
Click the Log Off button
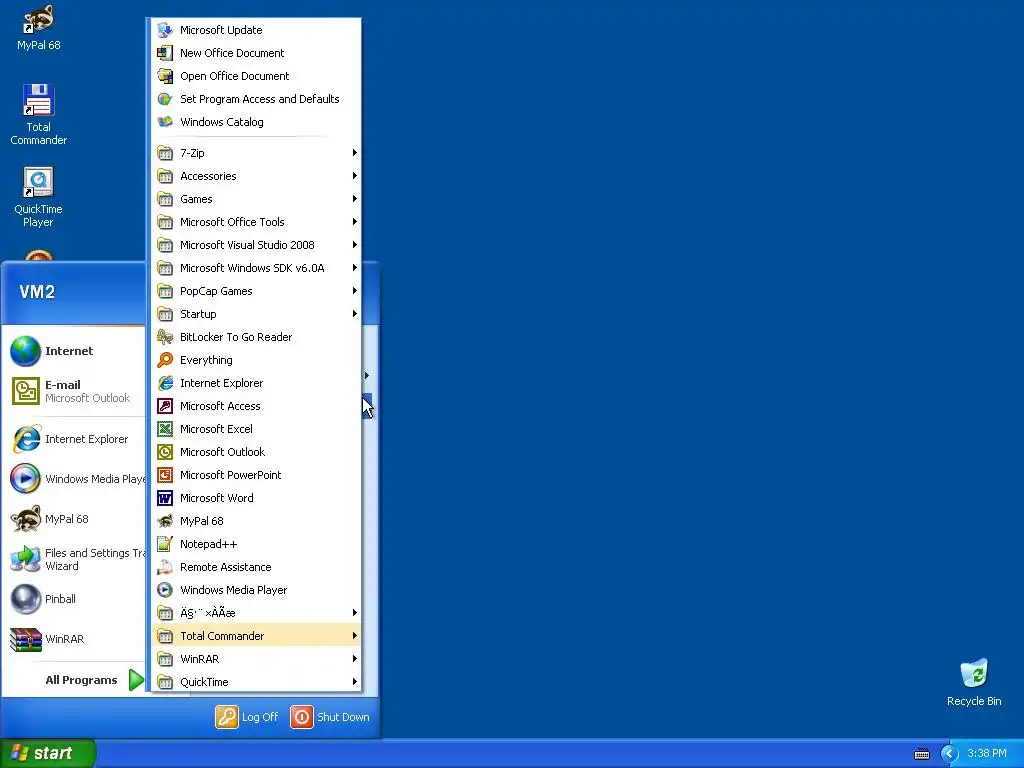pyautogui.click(x=248, y=717)
